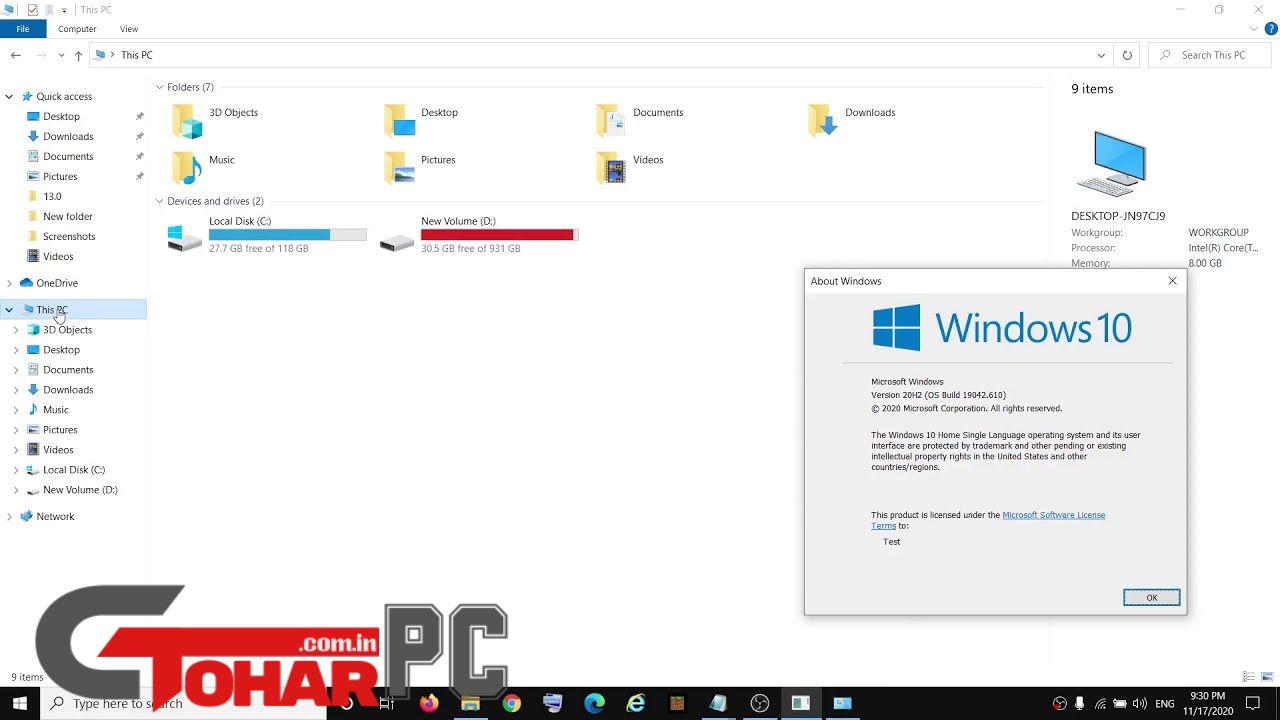Click the volume speaker tray icon
Screen dimensions: 1280x720
pos(1140,704)
